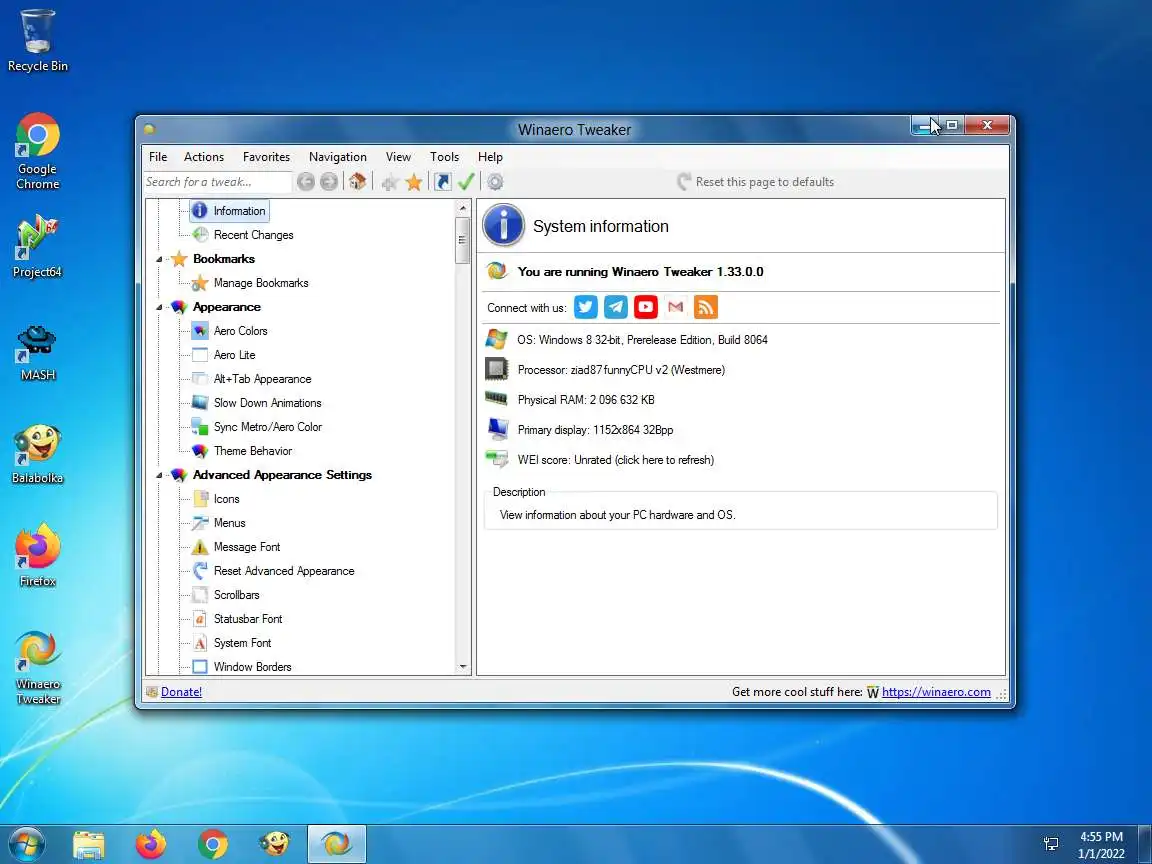Select Alt+Tab Appearance in the tree

pos(262,379)
